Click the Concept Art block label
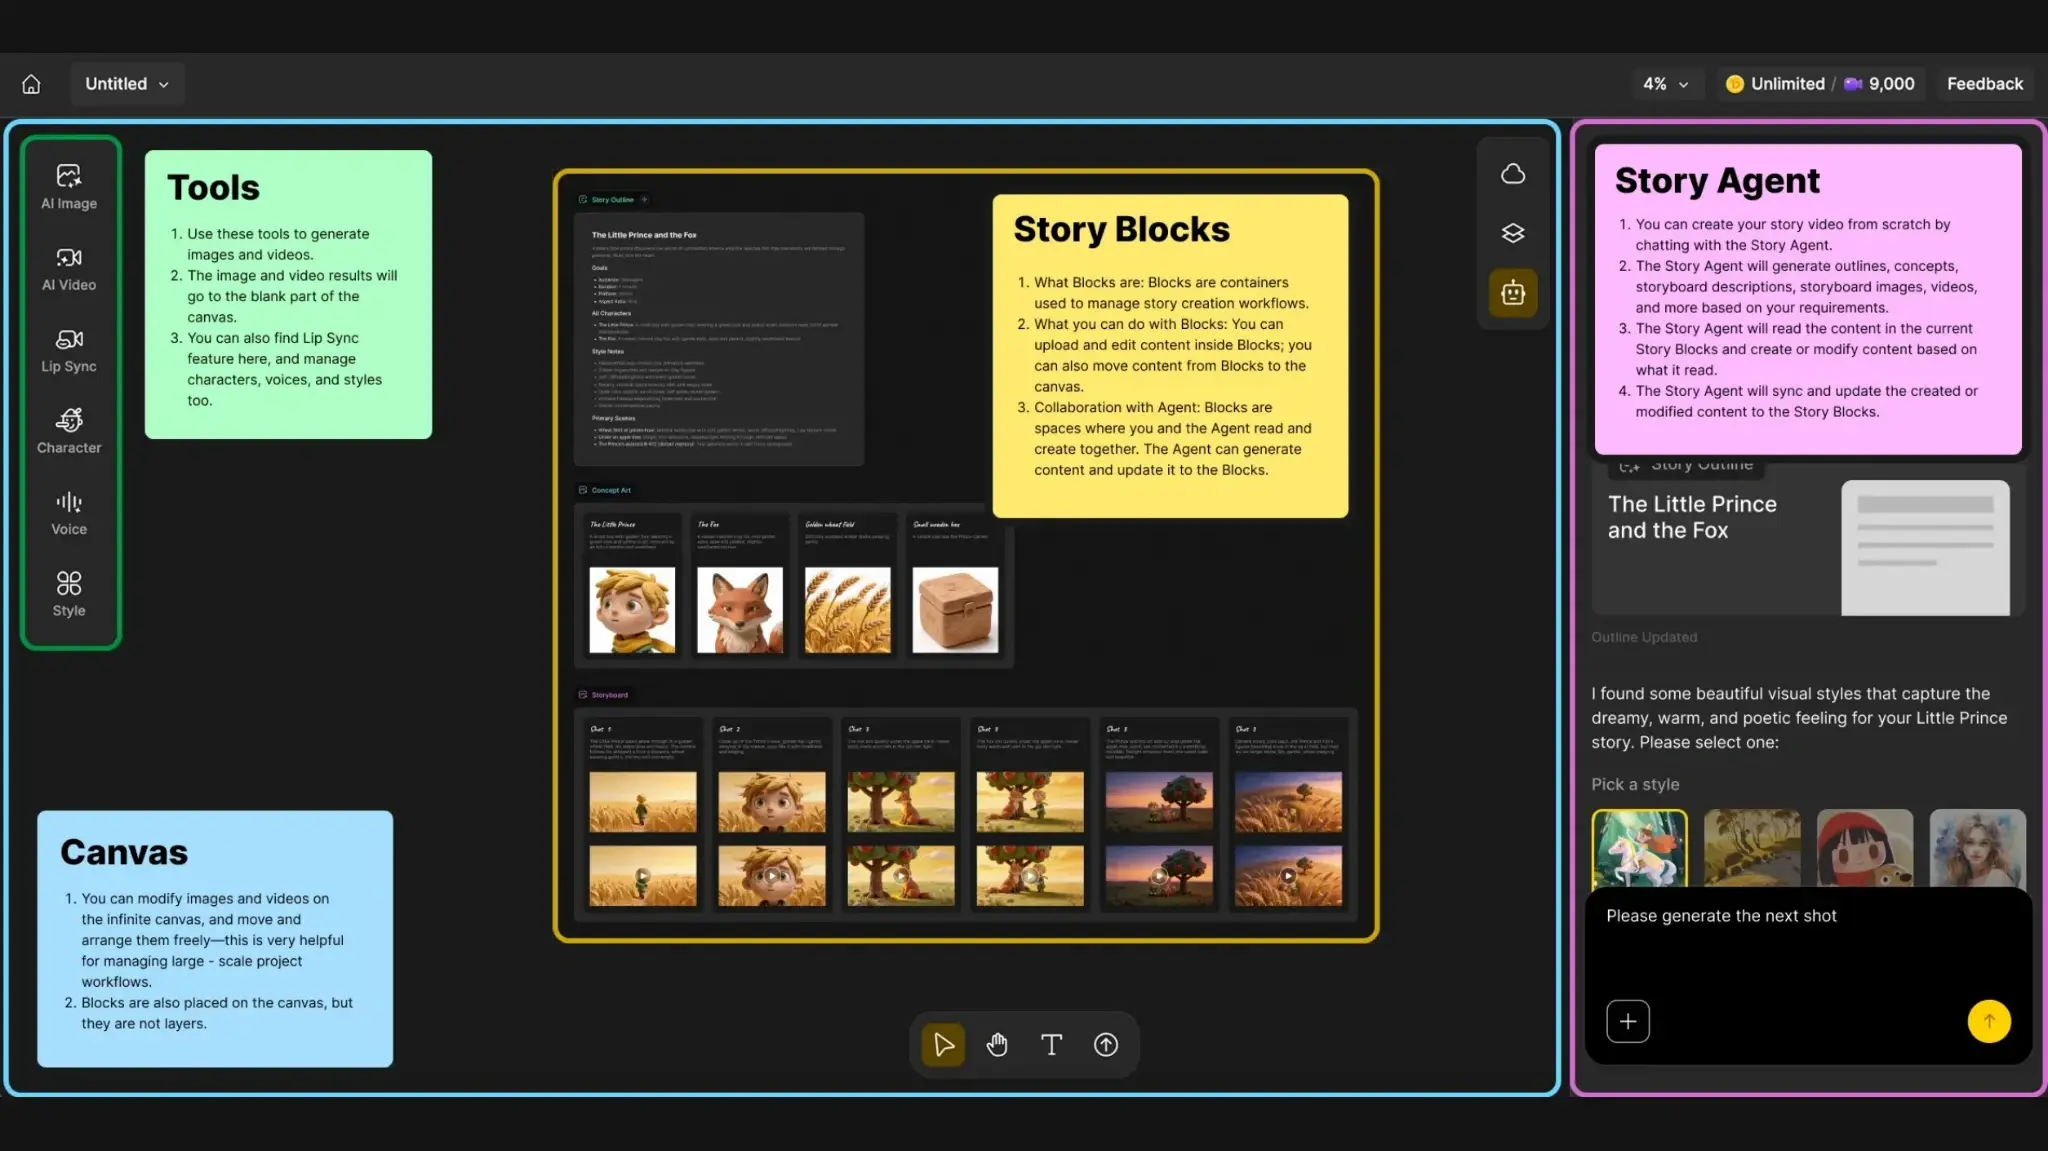Viewport: 2048px width, 1151px height. [611, 490]
